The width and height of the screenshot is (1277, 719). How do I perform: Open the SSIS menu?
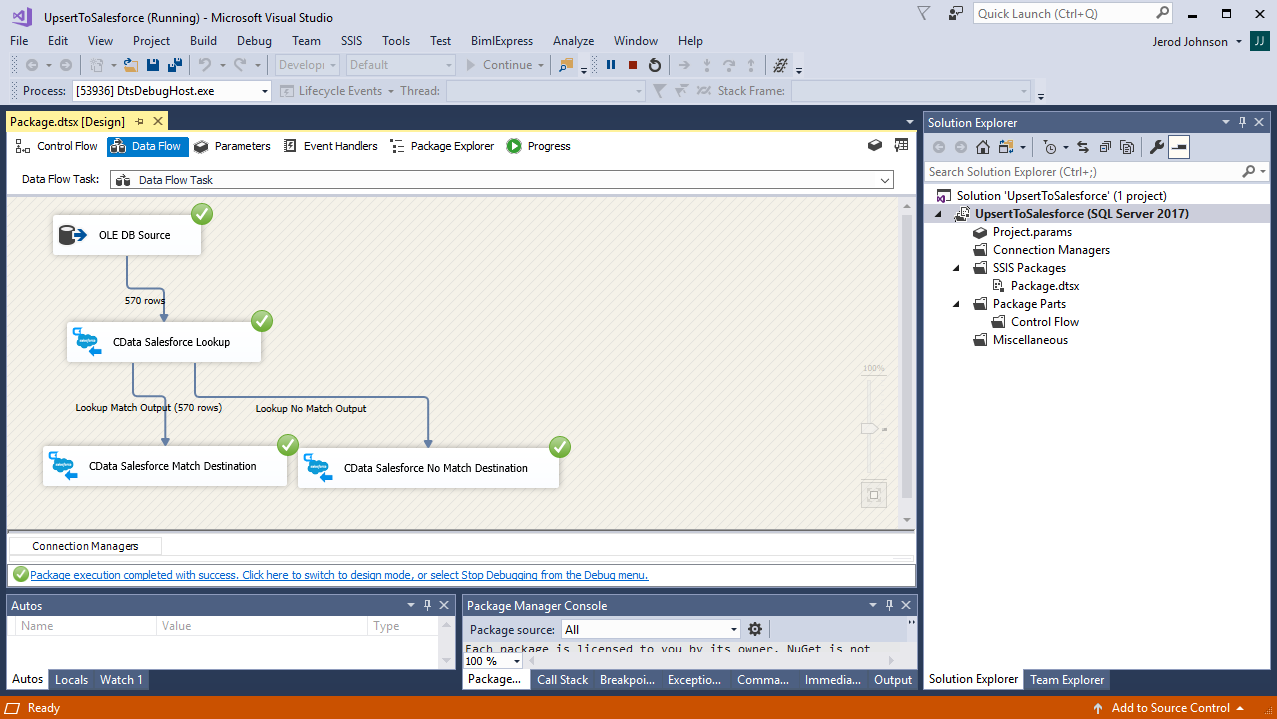[x=352, y=41]
